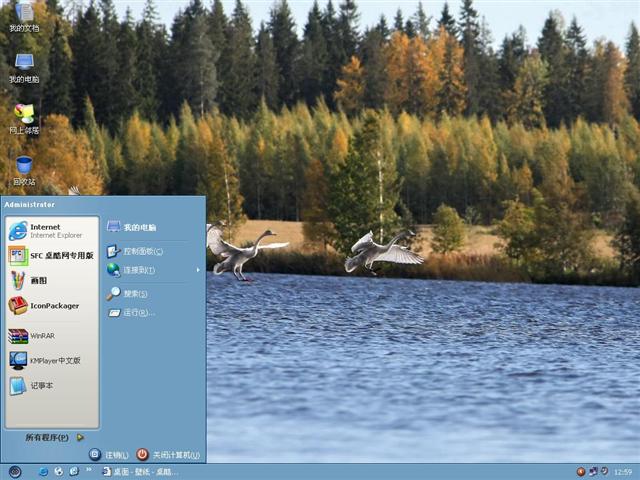Click the 12:59 taskbar clock

623,473
